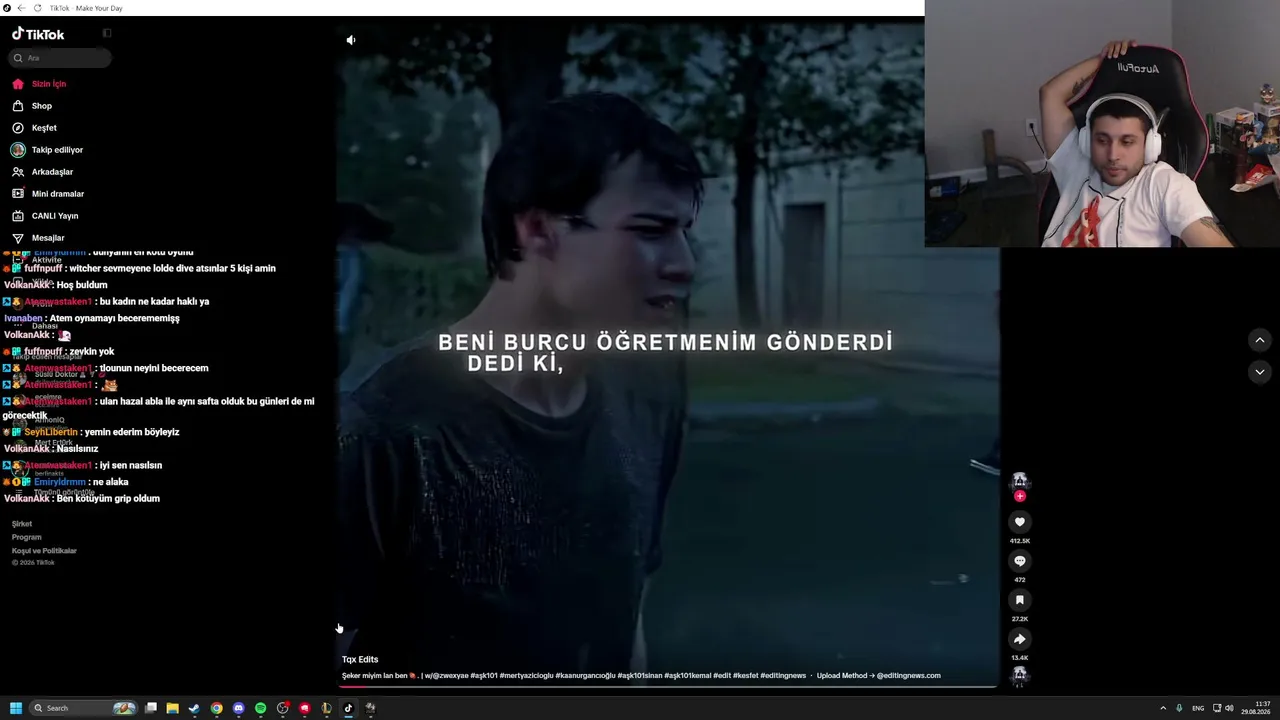
Task: Open volume control in the system tray
Action: (x=1229, y=708)
